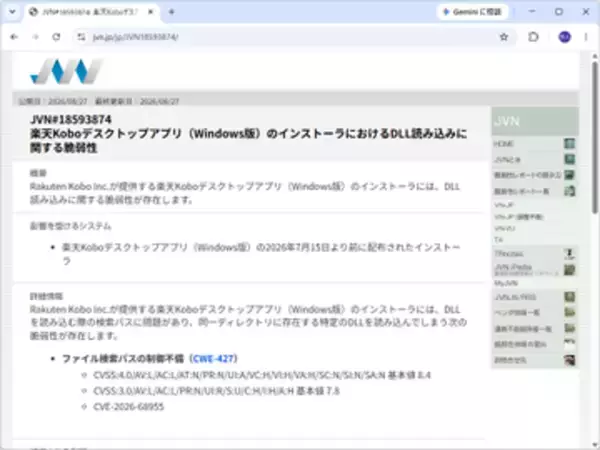Click the CVSS:4.0 vector line
This screenshot has width=600, height=450.
[x=262, y=375]
